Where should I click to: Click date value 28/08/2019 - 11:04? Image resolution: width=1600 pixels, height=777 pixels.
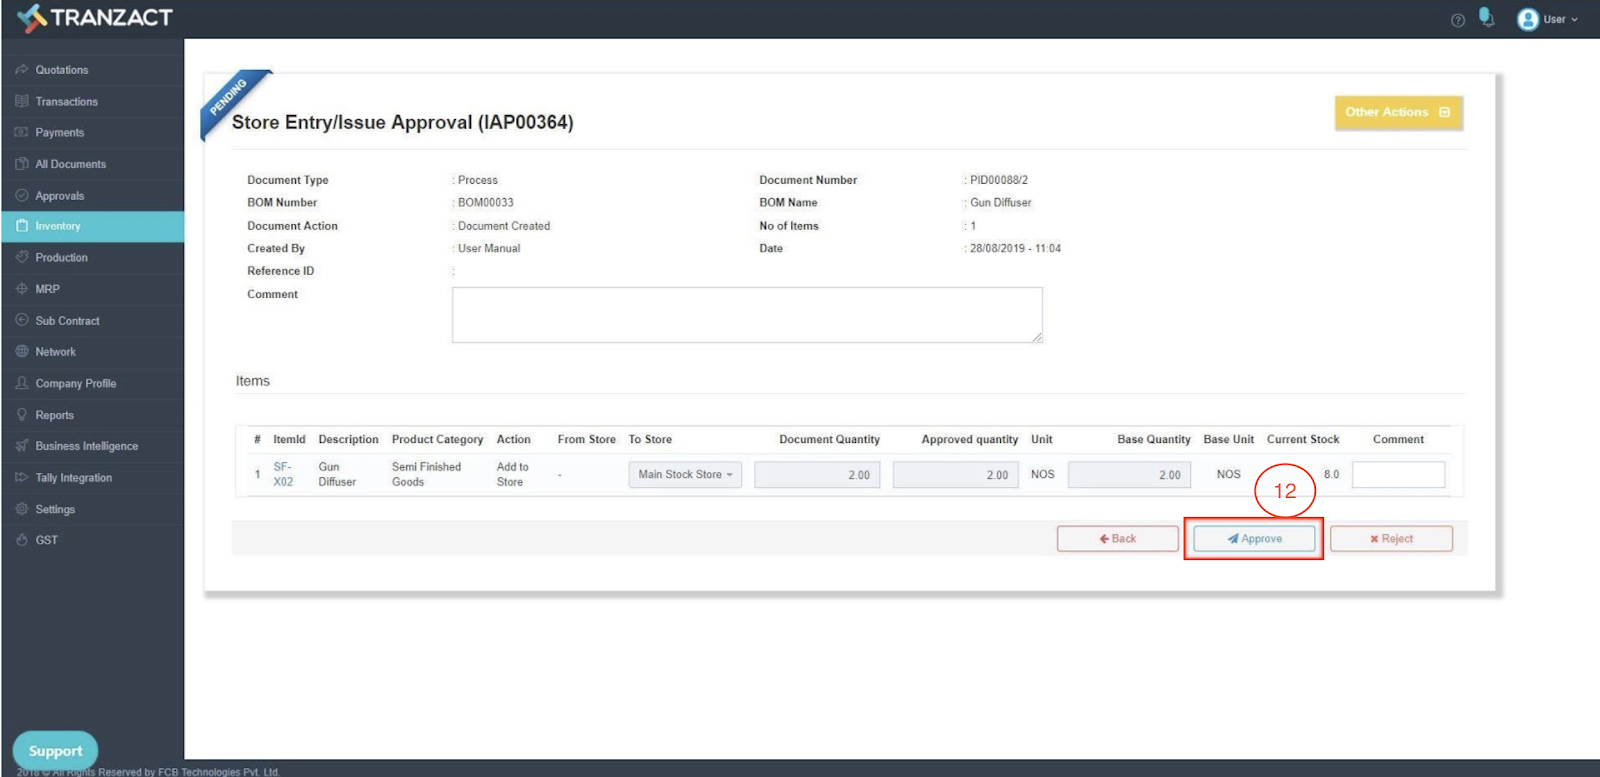(x=1015, y=248)
